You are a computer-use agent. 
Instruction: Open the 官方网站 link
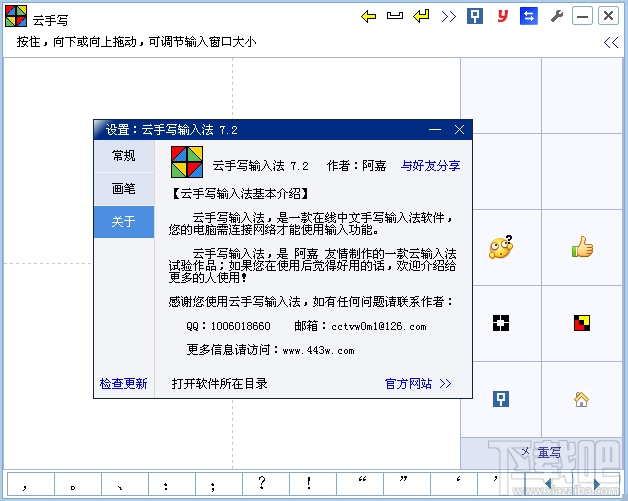coord(418,384)
